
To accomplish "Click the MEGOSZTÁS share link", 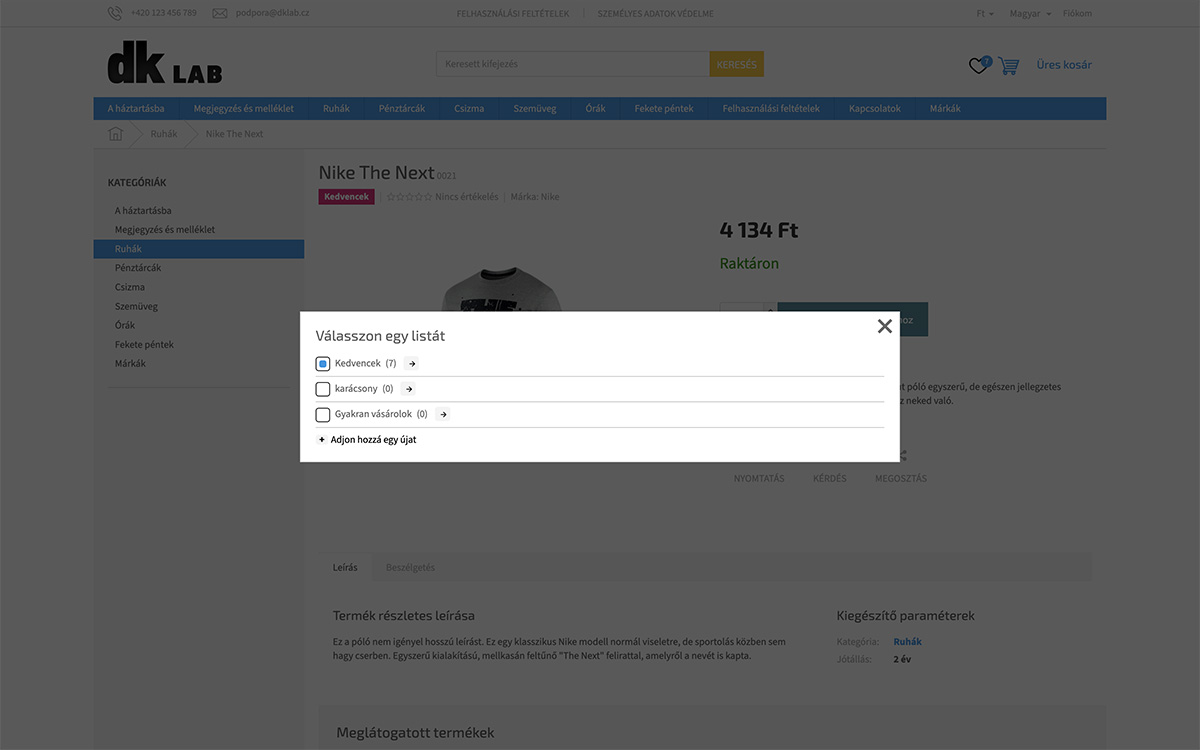I will (x=901, y=479).
